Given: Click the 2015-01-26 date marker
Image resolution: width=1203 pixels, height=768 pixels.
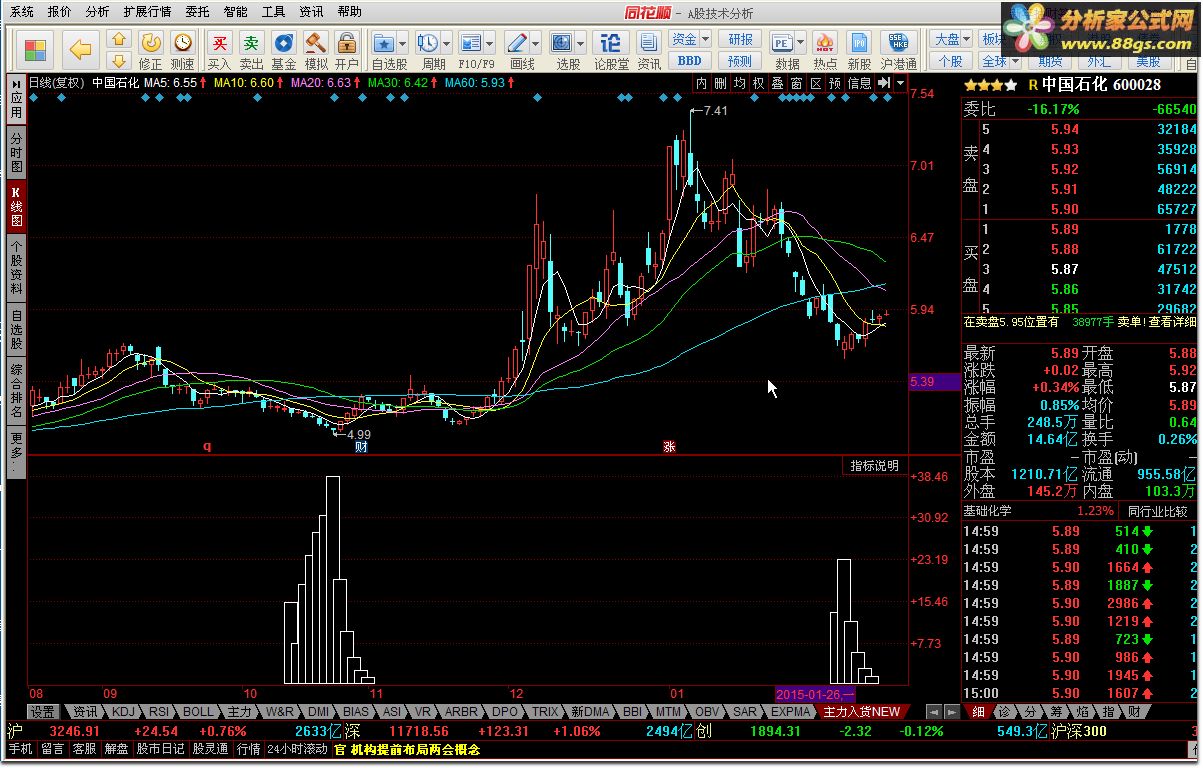Looking at the screenshot, I should pos(814,694).
